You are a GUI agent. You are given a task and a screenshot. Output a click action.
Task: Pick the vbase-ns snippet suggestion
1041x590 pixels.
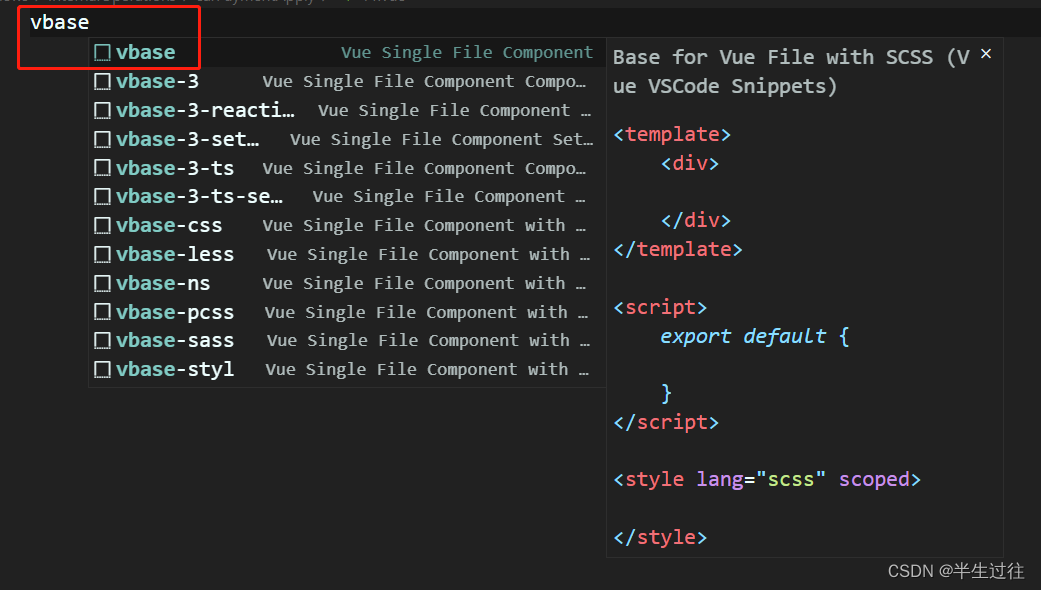point(347,283)
